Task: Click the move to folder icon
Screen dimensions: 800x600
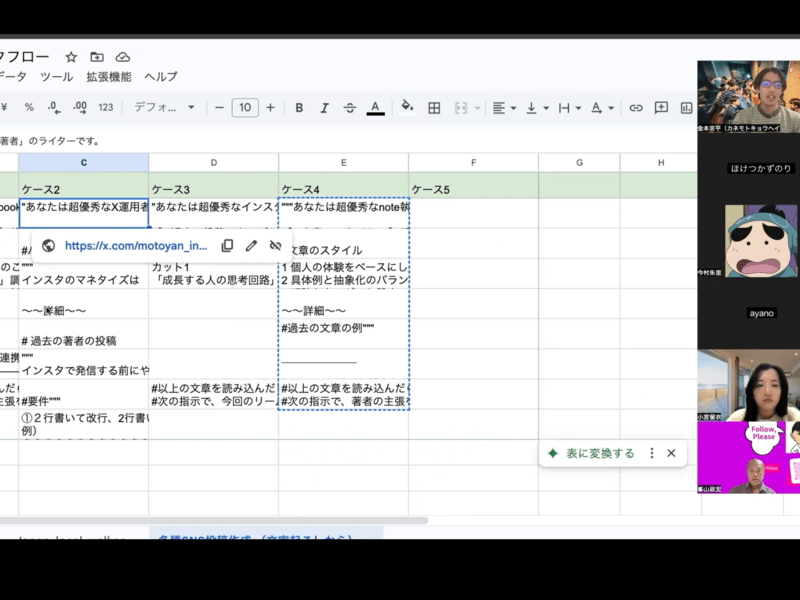Action: tap(97, 57)
